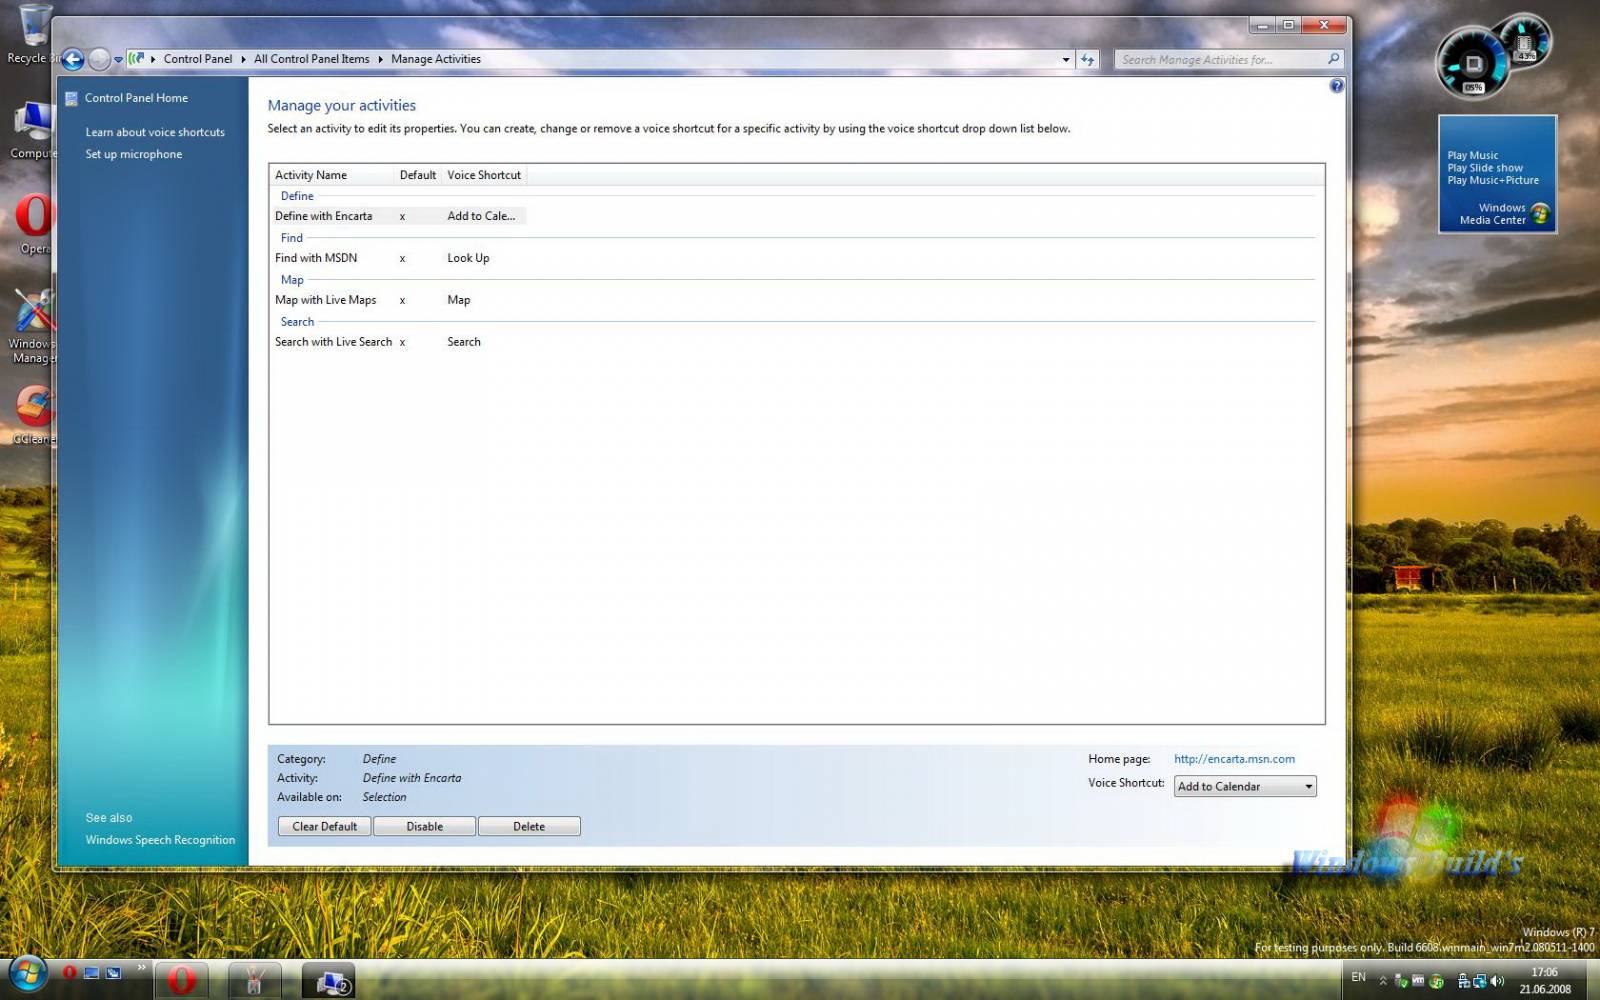Image resolution: width=1600 pixels, height=1000 pixels.
Task: Open the address bar history dropdown
Action: (1065, 59)
